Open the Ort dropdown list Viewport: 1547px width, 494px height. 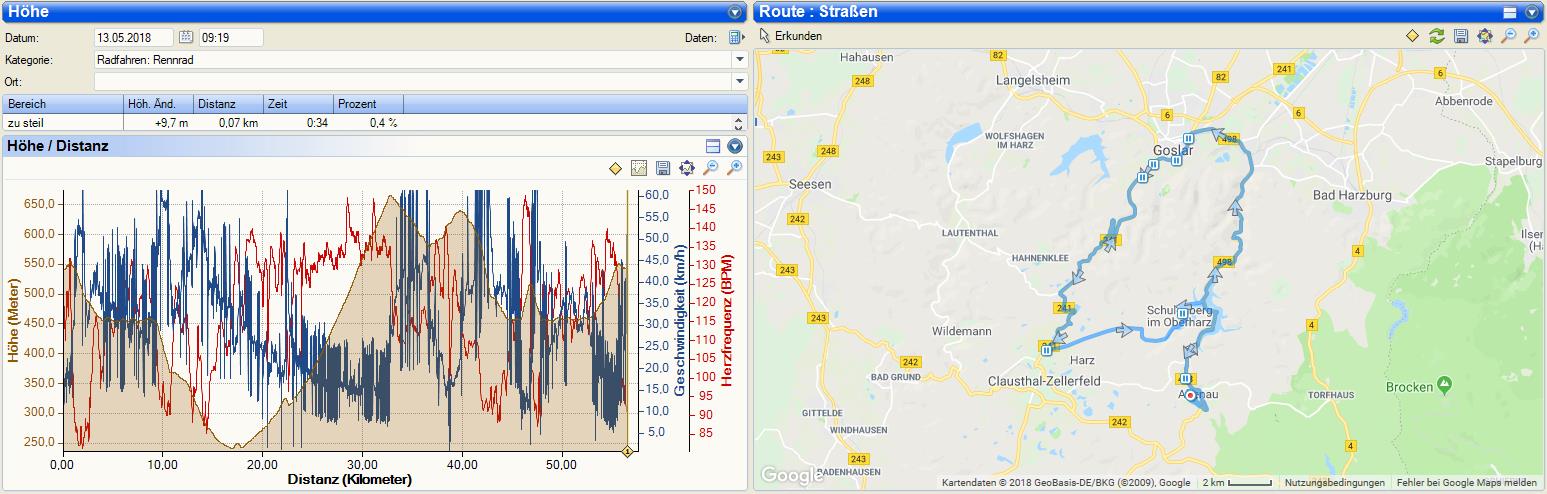tap(739, 81)
